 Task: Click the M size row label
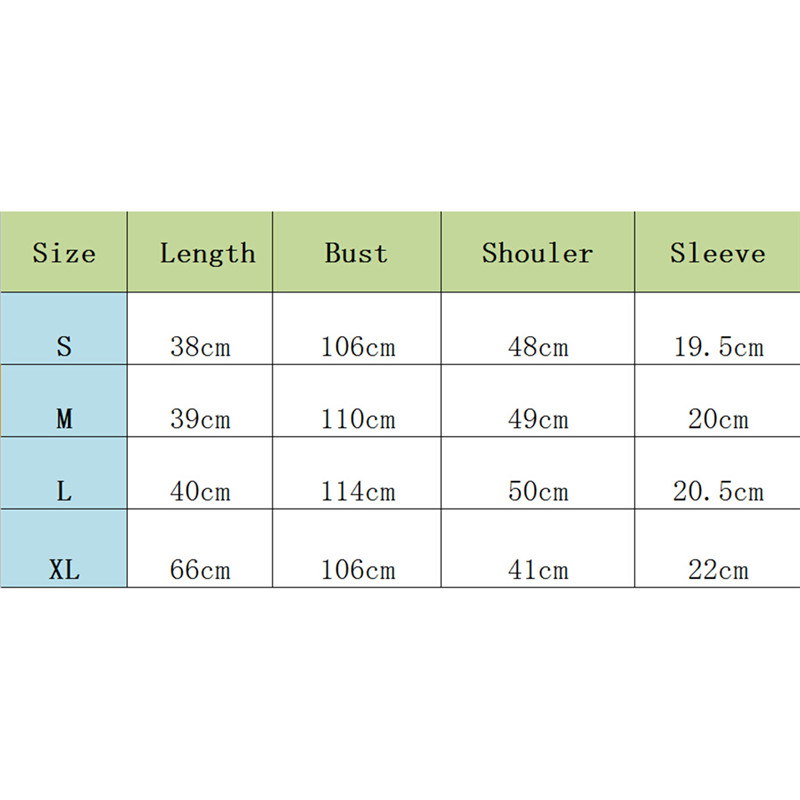click(x=64, y=419)
